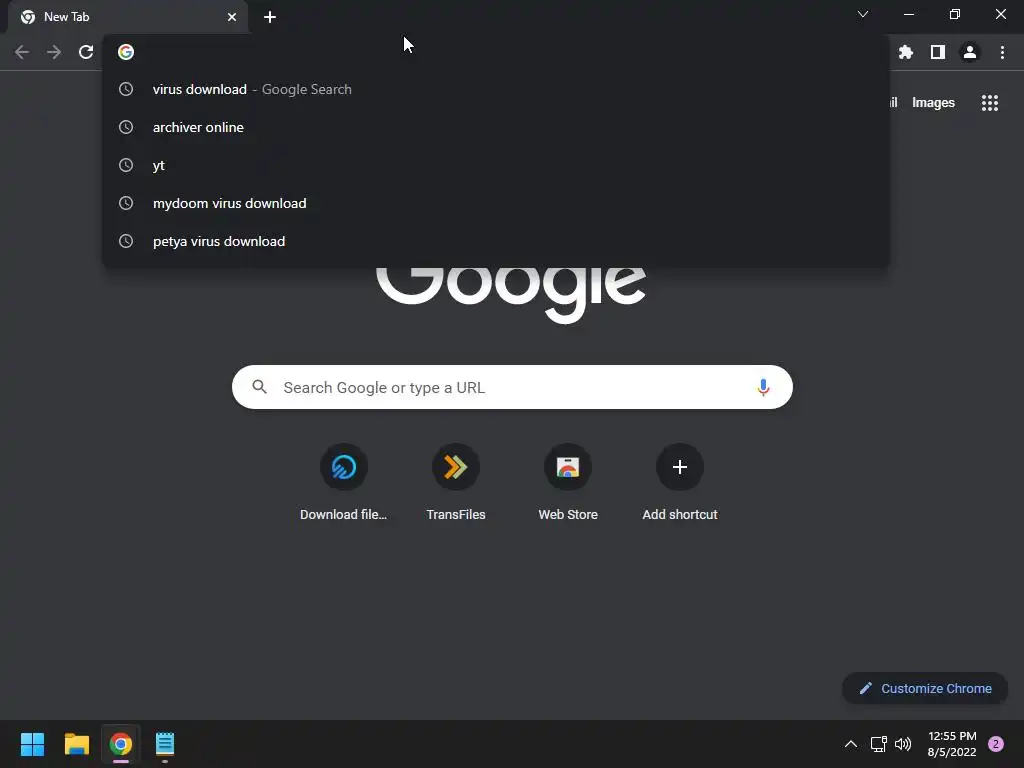The width and height of the screenshot is (1024, 768).
Task: Click clock icon beside 'archiver online'
Action: pos(126,127)
